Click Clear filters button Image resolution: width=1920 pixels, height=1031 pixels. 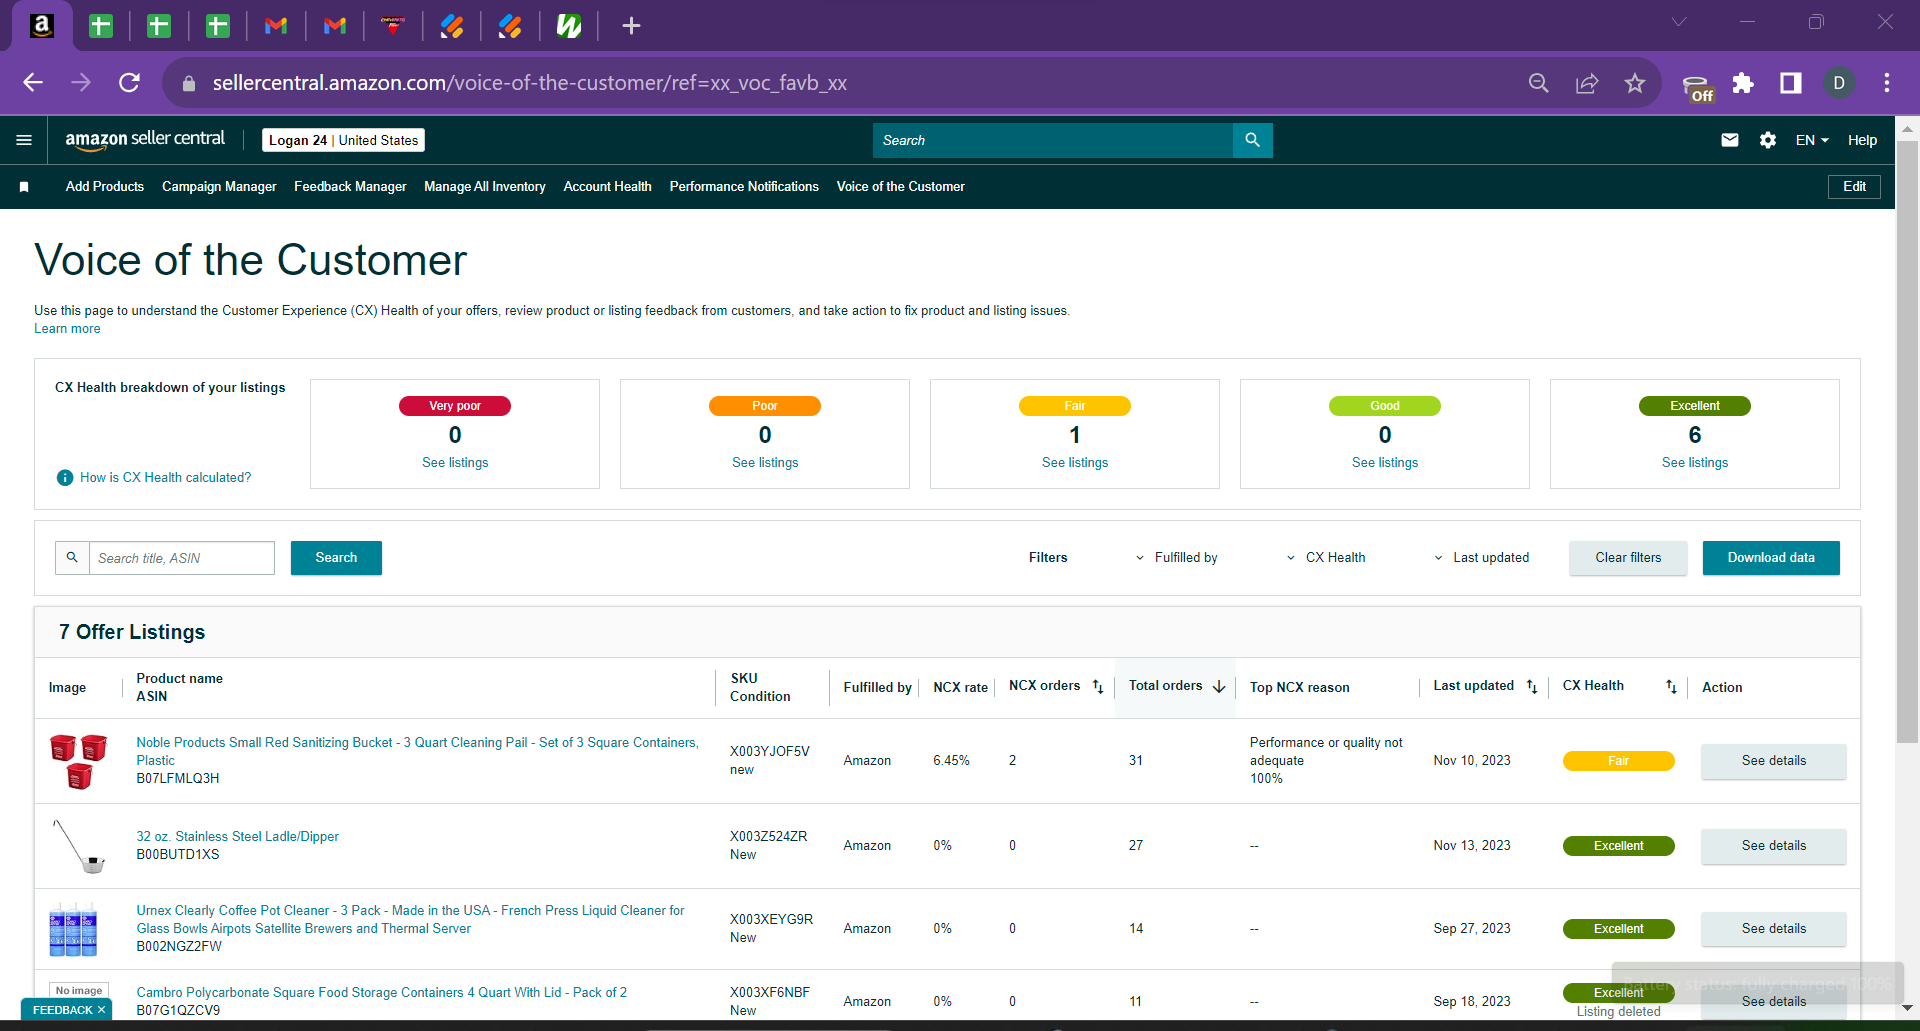tap(1628, 558)
